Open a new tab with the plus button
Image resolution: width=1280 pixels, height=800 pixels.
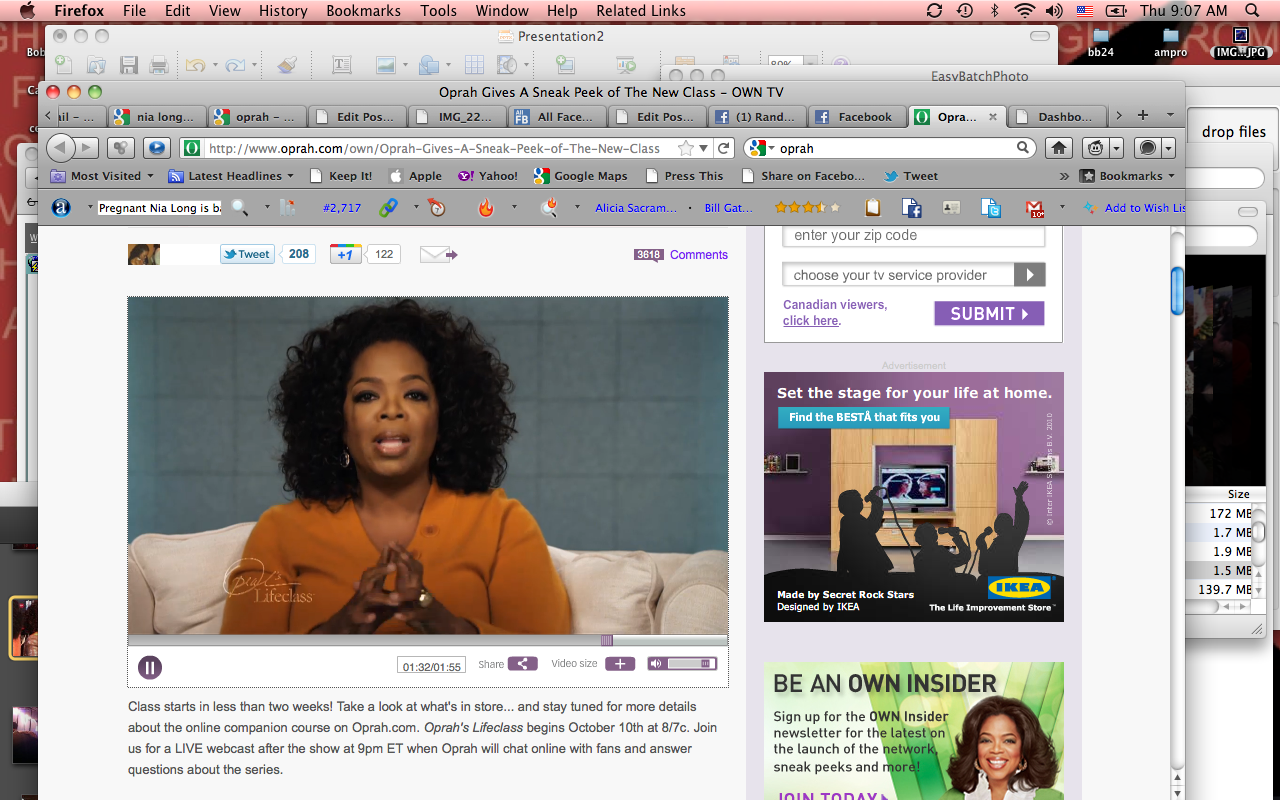click(x=1142, y=116)
